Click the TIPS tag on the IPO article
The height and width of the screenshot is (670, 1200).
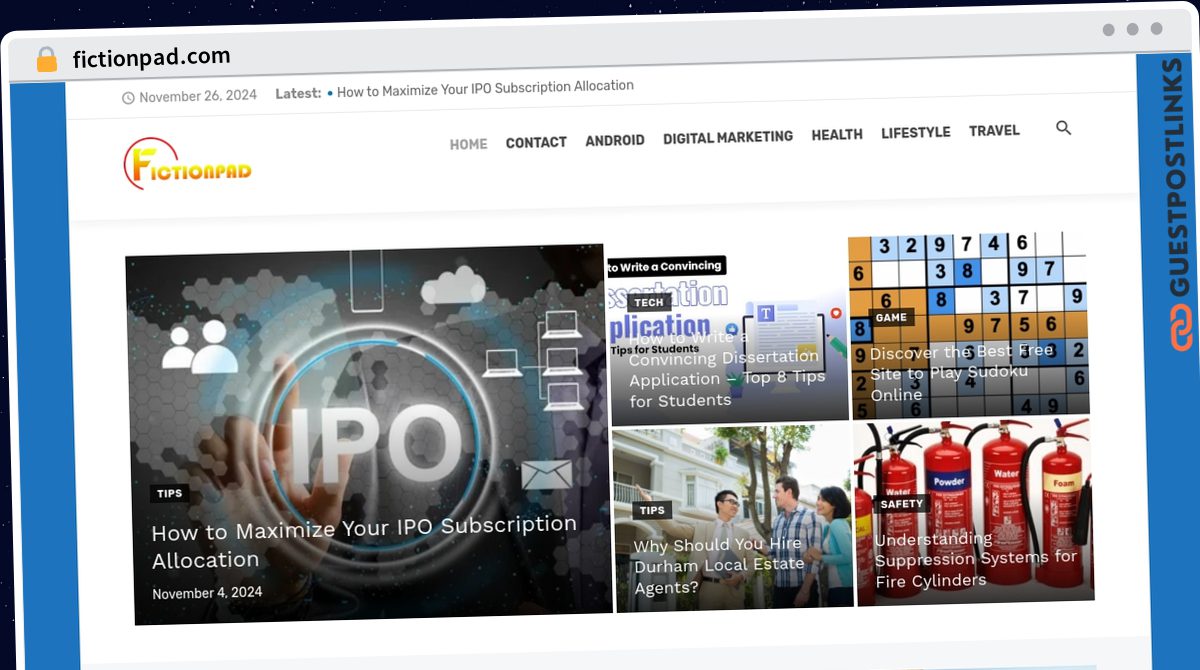point(170,494)
